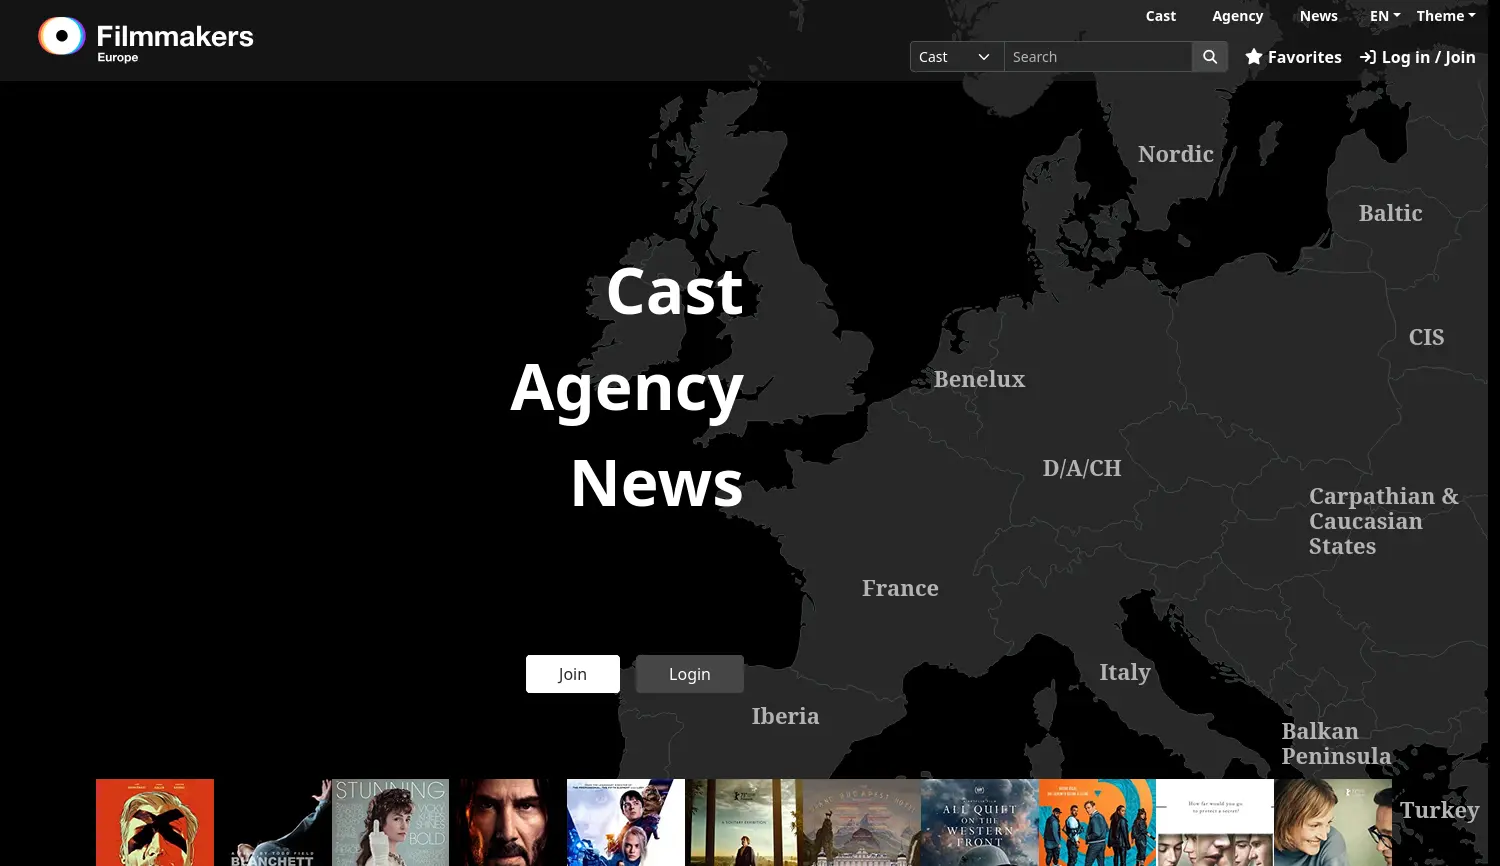
Task: Select the Nordic region on the map
Action: coord(1175,154)
